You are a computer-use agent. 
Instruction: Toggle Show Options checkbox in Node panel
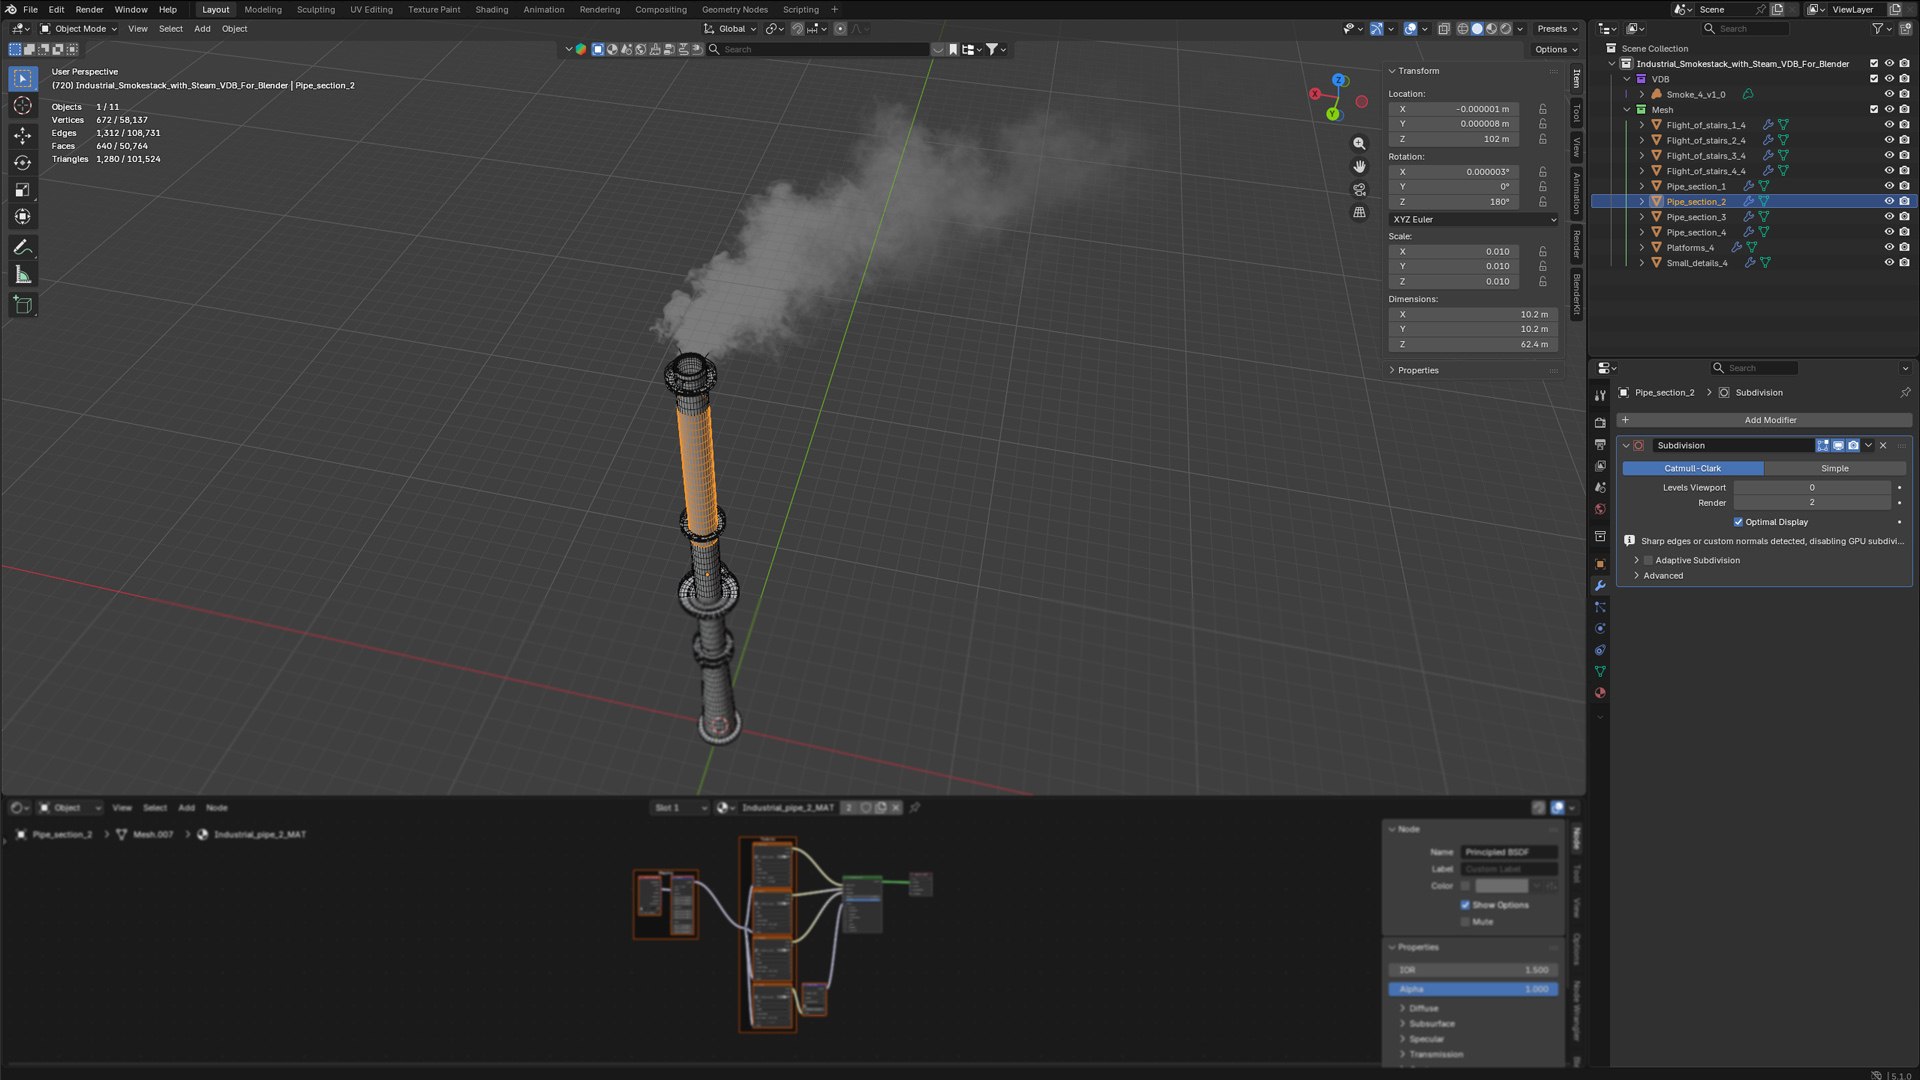click(x=1465, y=905)
